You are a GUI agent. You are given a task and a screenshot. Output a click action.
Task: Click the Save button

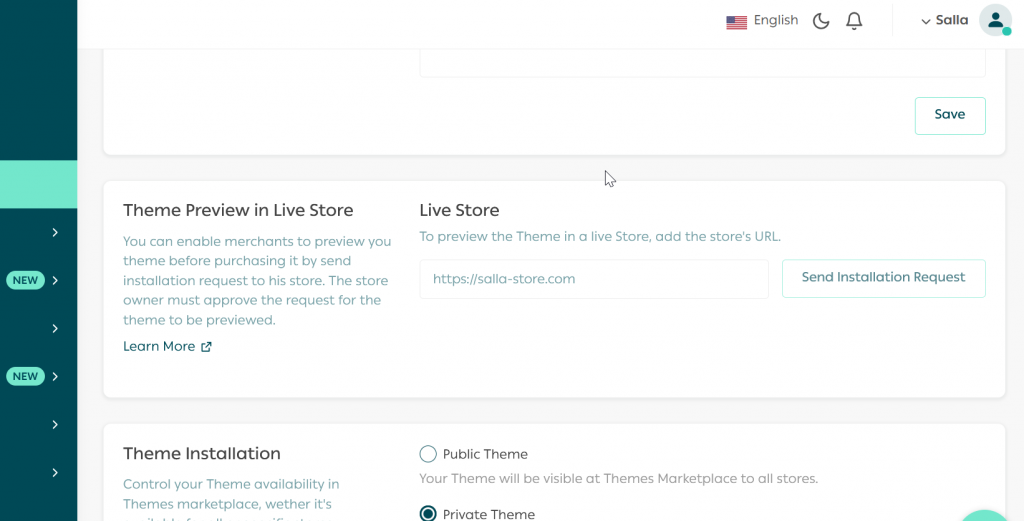click(949, 115)
